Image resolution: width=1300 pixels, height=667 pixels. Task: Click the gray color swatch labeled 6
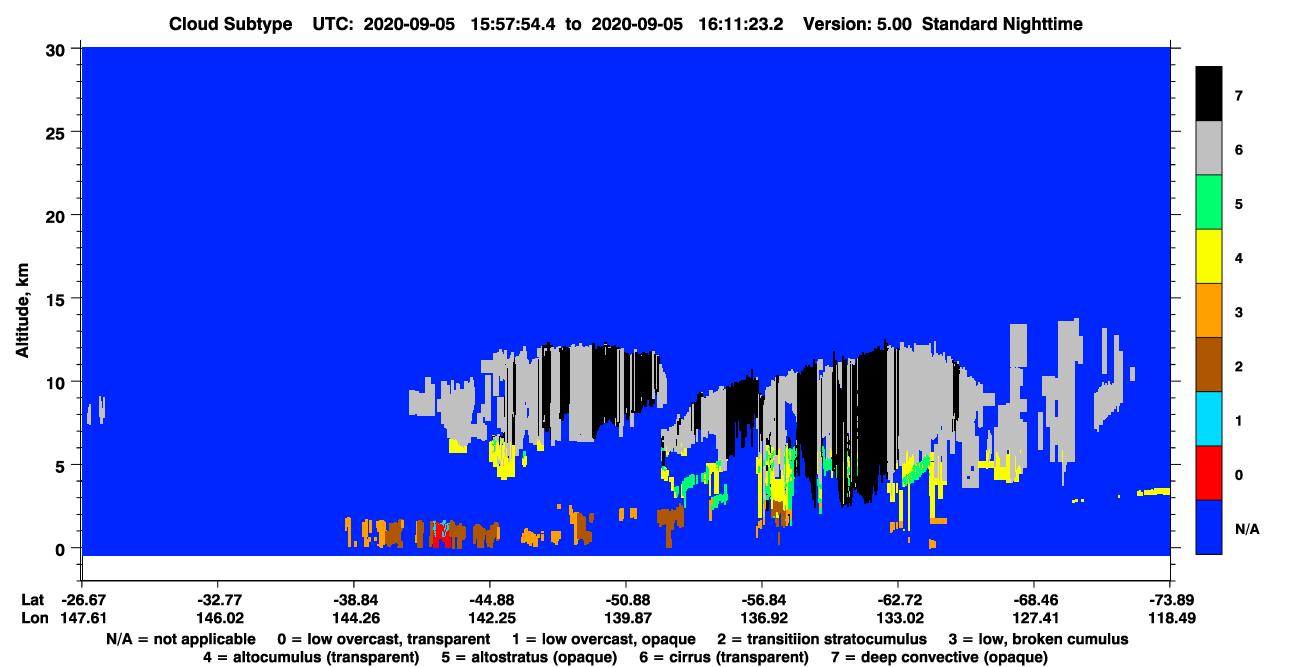pyautogui.click(x=1209, y=149)
